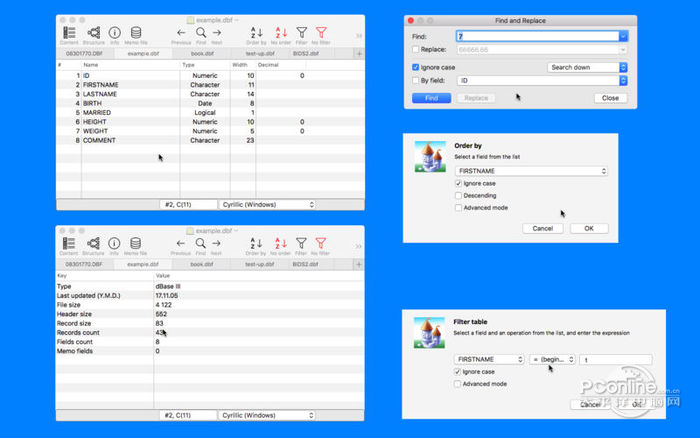Viewport: 700px width, 438px height.
Task: Open Find field history dropdown arrow
Action: click(x=623, y=36)
